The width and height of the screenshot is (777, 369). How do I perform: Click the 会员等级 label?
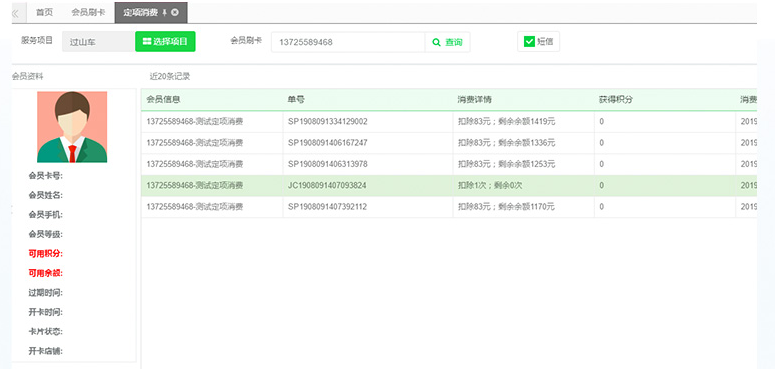point(46,234)
